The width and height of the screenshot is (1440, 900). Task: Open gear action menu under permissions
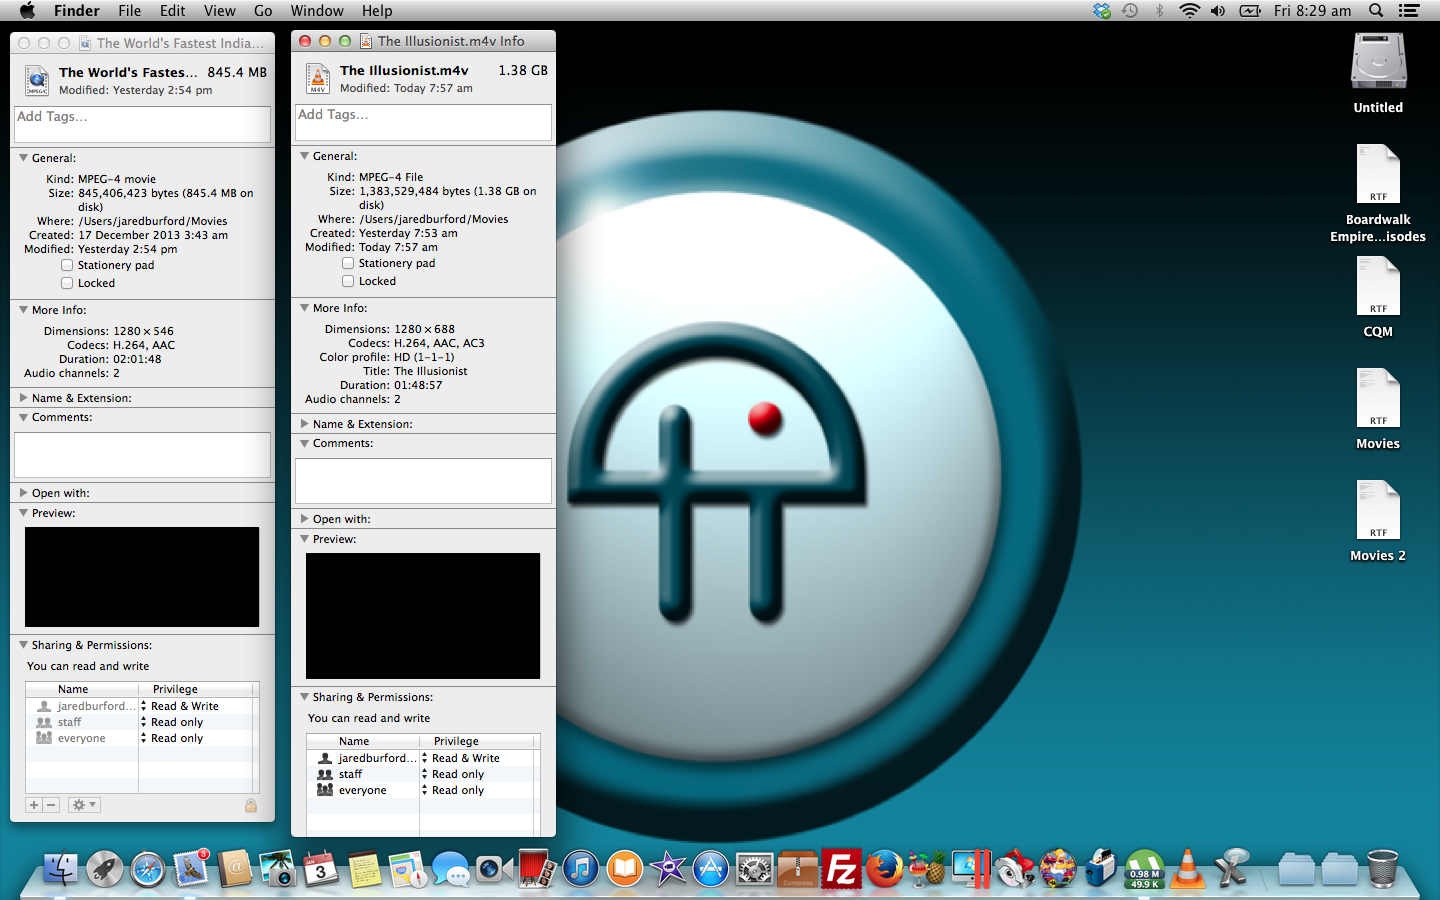point(84,805)
